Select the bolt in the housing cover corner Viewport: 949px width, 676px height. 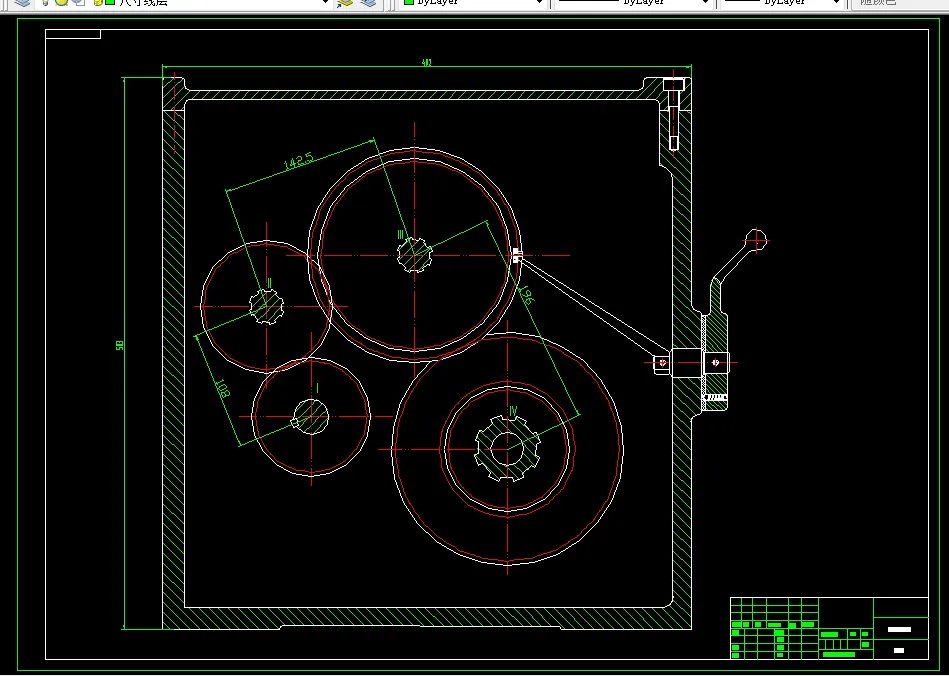pos(674,114)
